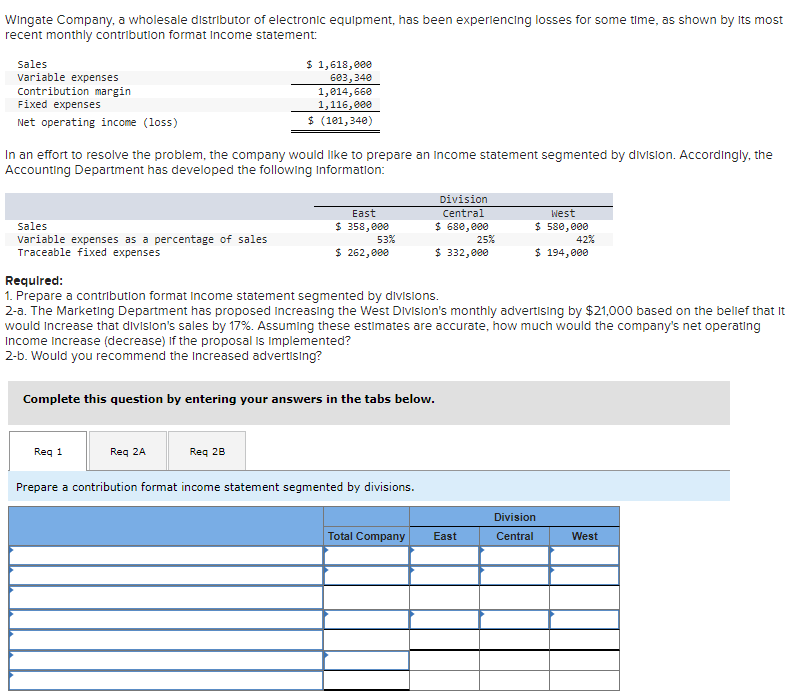
Task: Open third row label dropdown in answer table
Action: [x=166, y=598]
